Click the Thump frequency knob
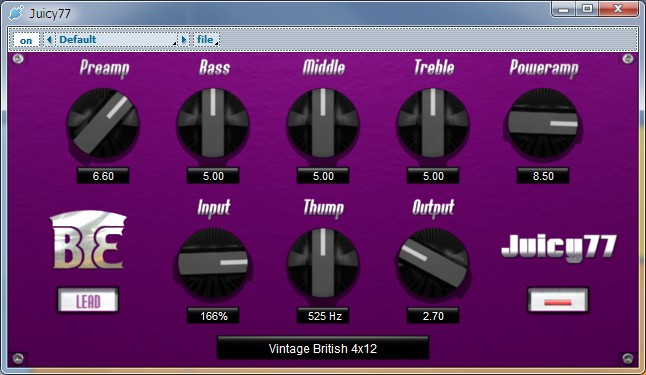The image size is (646, 375). point(323,263)
